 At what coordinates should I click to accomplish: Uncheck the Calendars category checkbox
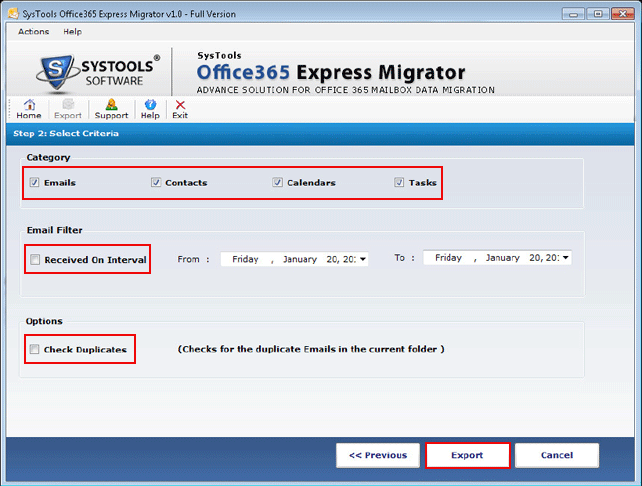[x=277, y=182]
